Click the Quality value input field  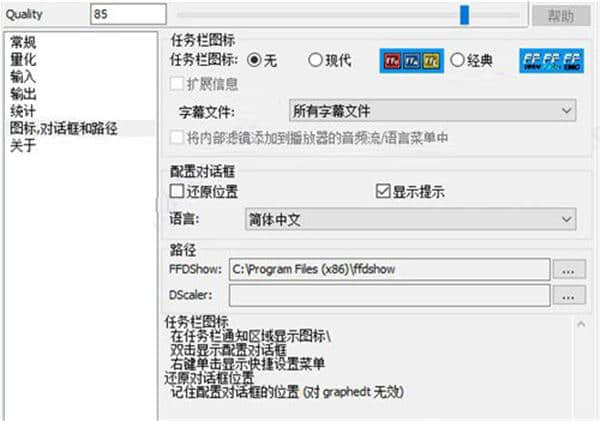coord(128,14)
